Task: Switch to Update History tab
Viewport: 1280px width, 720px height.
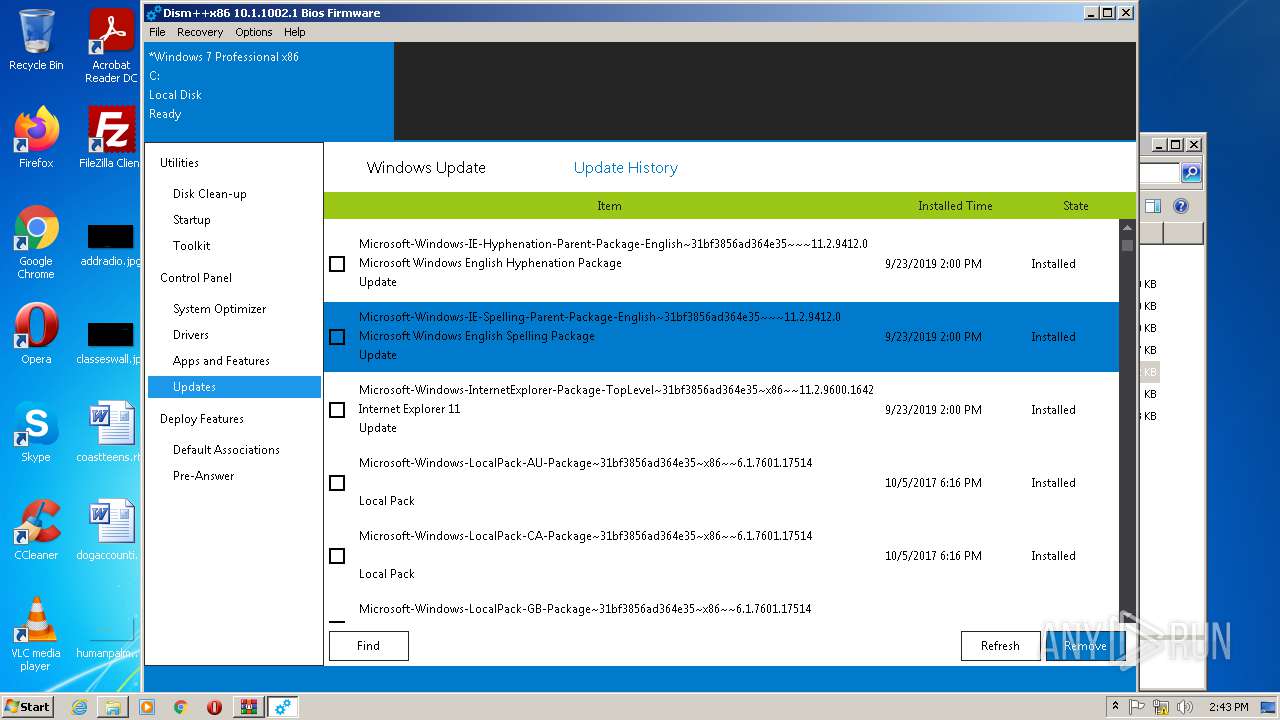Action: [625, 168]
